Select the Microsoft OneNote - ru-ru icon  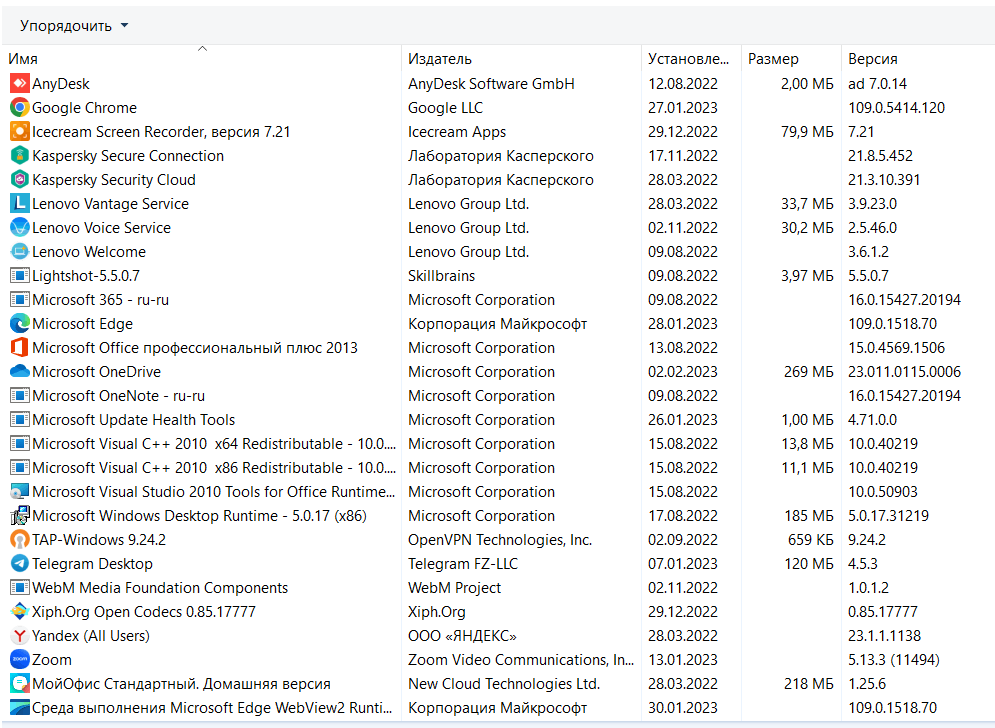[x=20, y=395]
